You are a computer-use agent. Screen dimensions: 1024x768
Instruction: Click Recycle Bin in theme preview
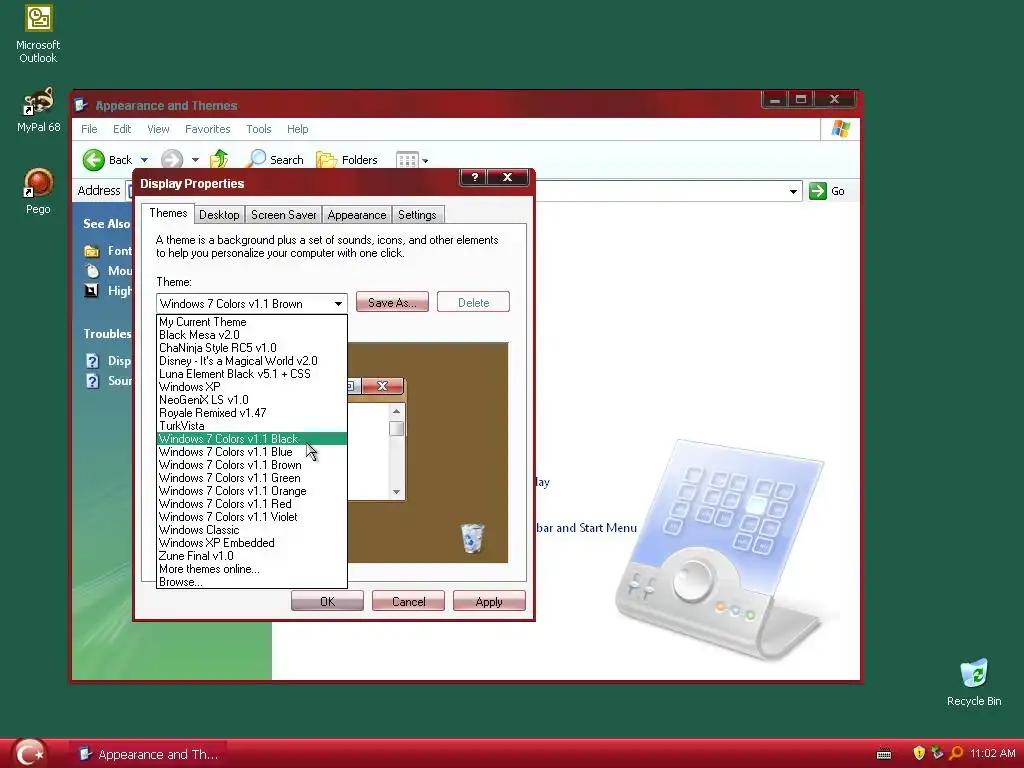point(472,538)
